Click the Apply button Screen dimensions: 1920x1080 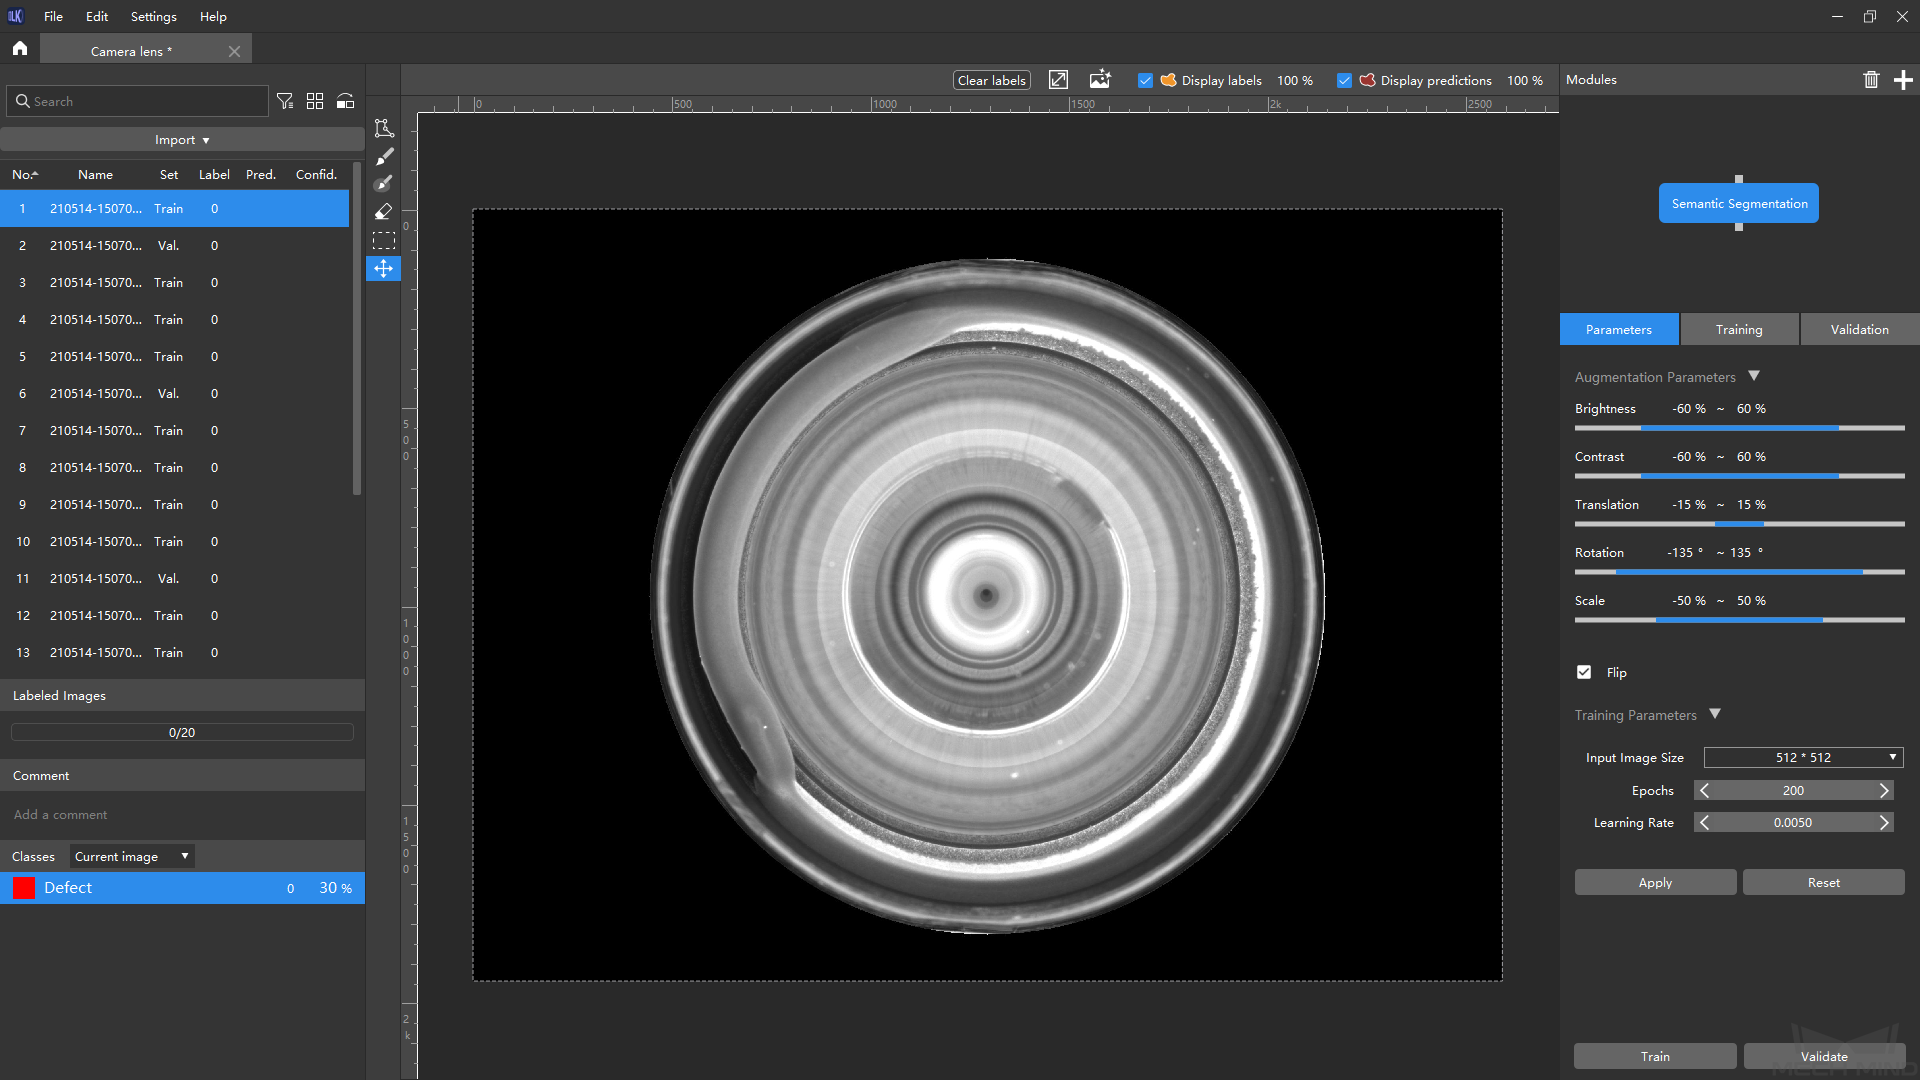[x=1655, y=882]
